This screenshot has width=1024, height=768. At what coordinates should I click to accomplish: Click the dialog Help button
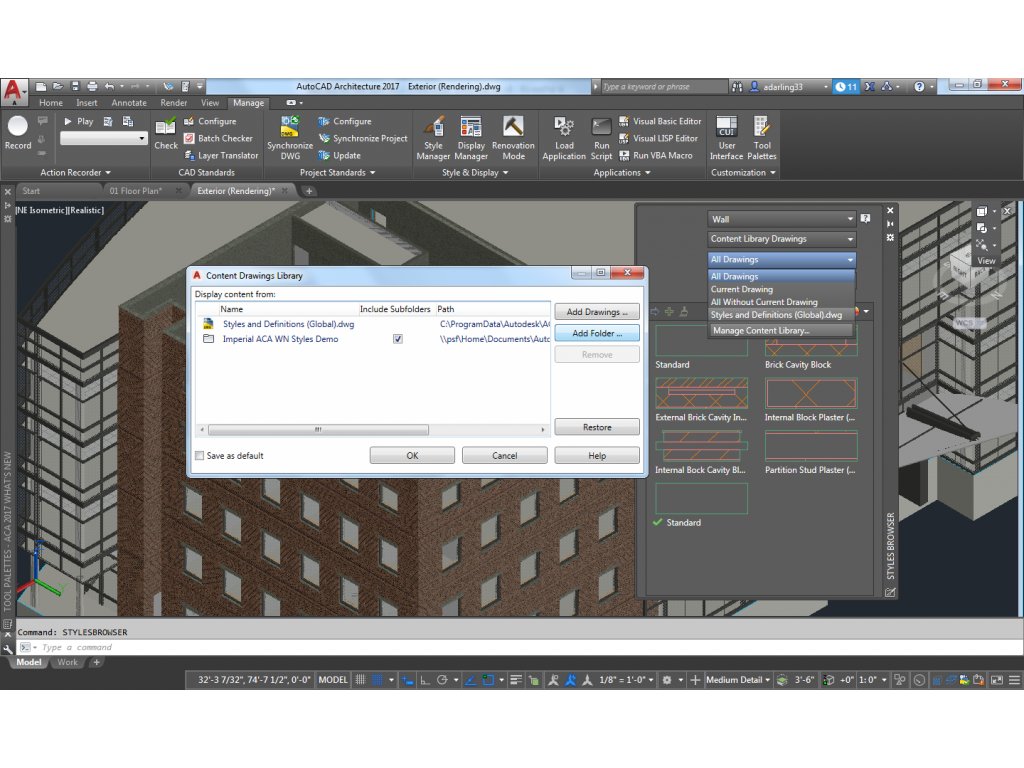[597, 456]
